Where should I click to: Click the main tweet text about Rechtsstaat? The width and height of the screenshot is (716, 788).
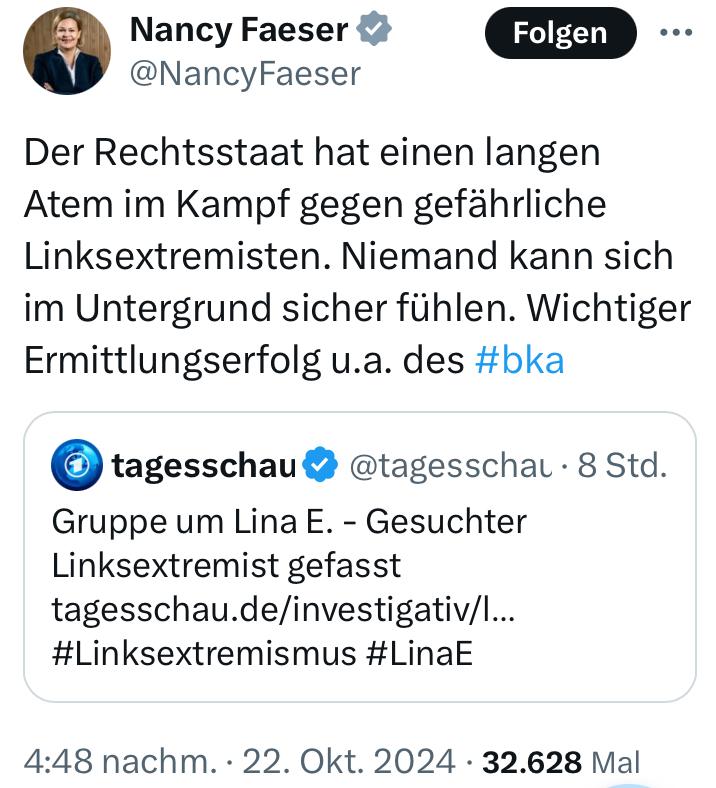358,256
